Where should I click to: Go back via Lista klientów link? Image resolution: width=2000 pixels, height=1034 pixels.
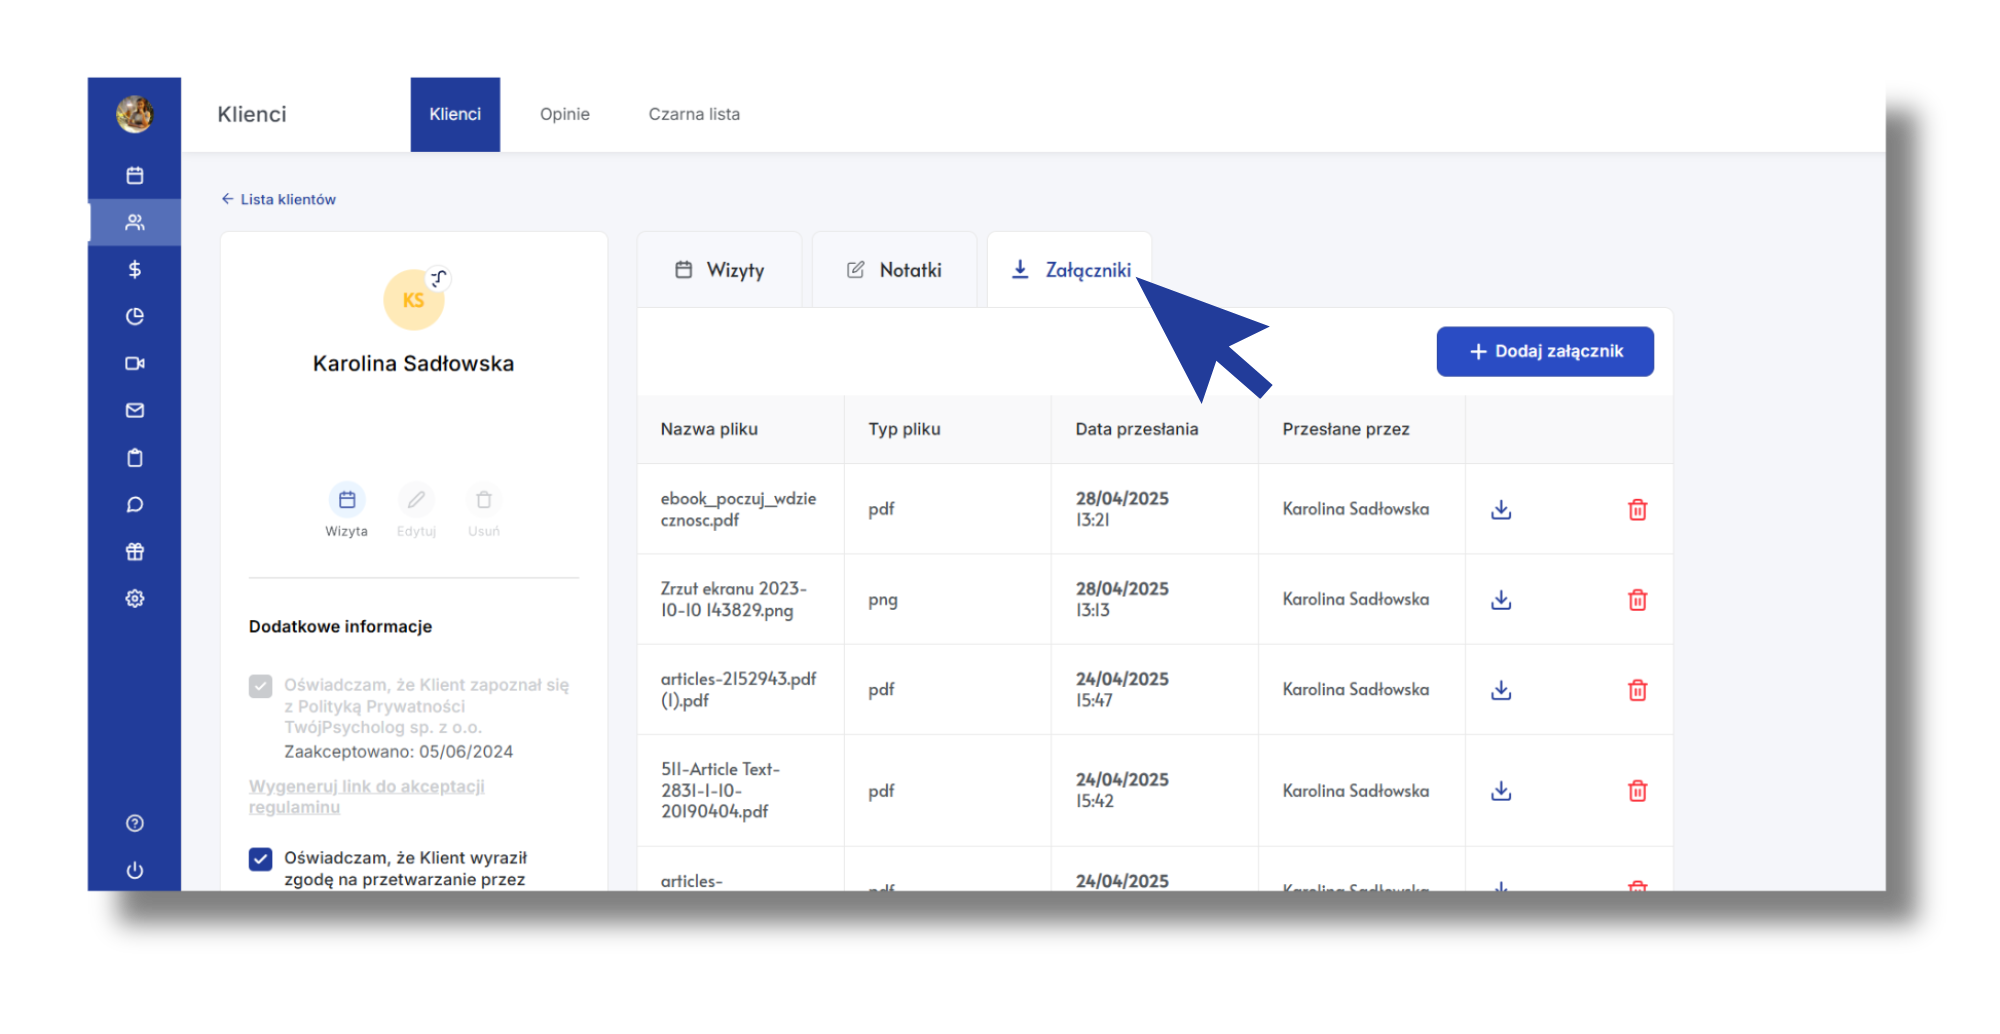point(279,199)
